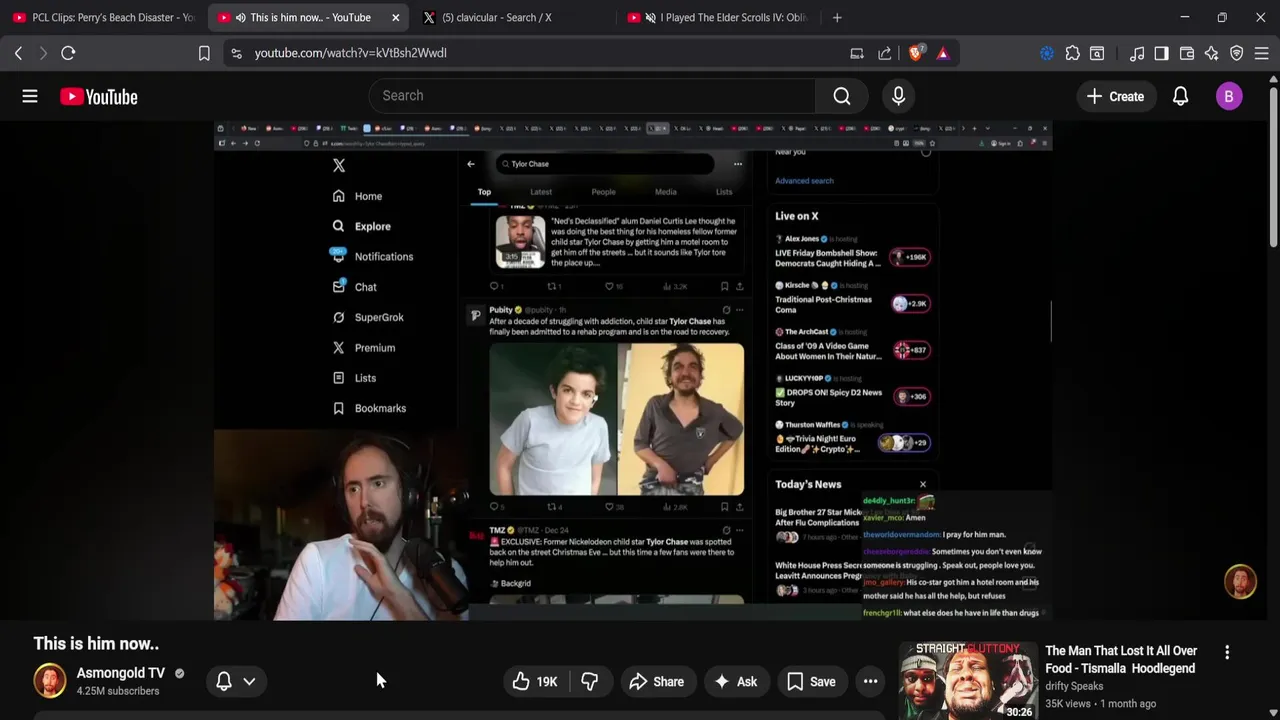Toggle the browser sidebar panel

point(1161,53)
